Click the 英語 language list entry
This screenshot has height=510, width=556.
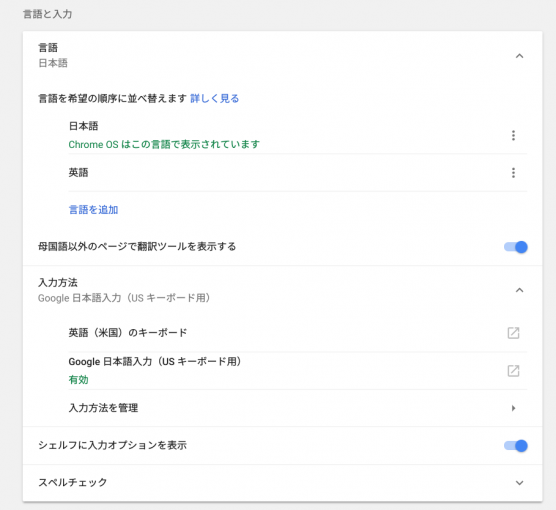(78, 173)
